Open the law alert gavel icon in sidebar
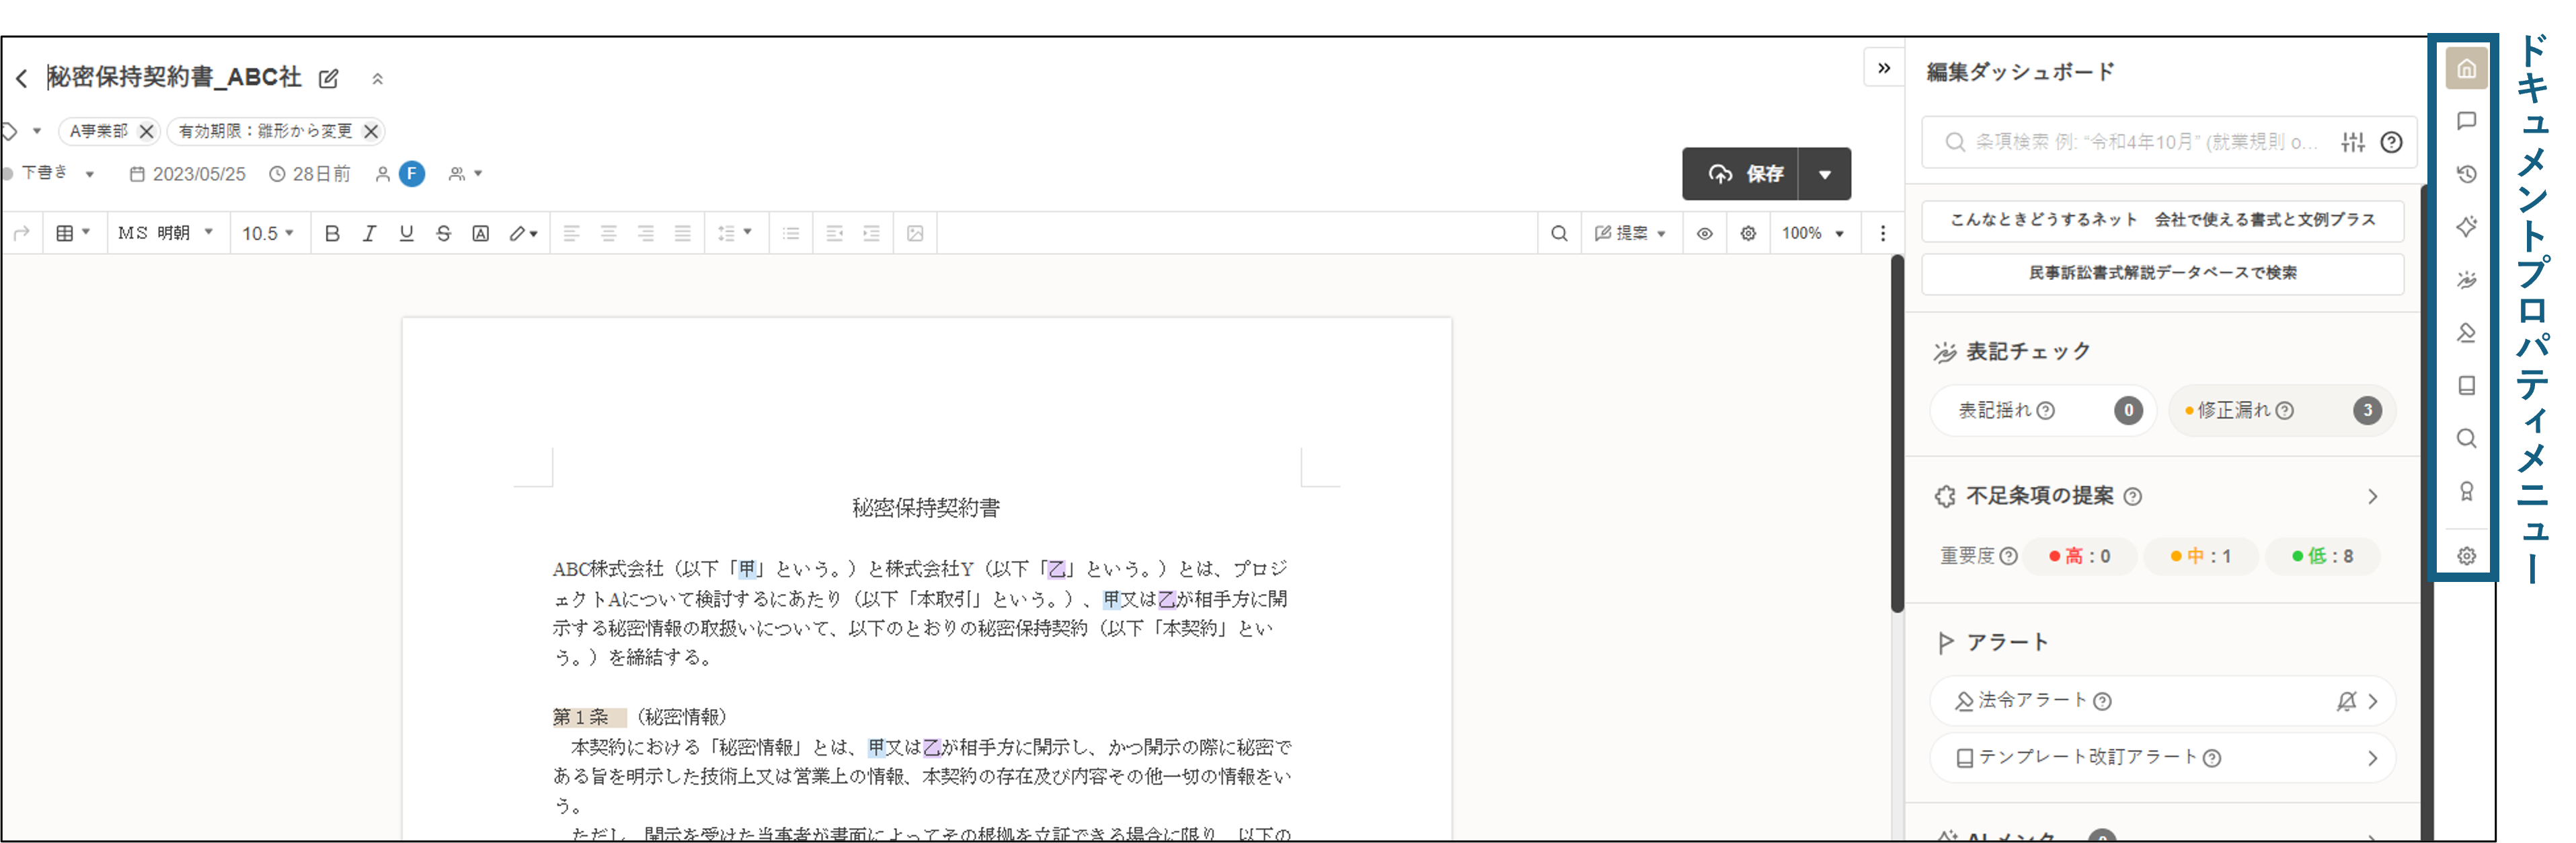This screenshot has width=2576, height=843. coord(2467,333)
